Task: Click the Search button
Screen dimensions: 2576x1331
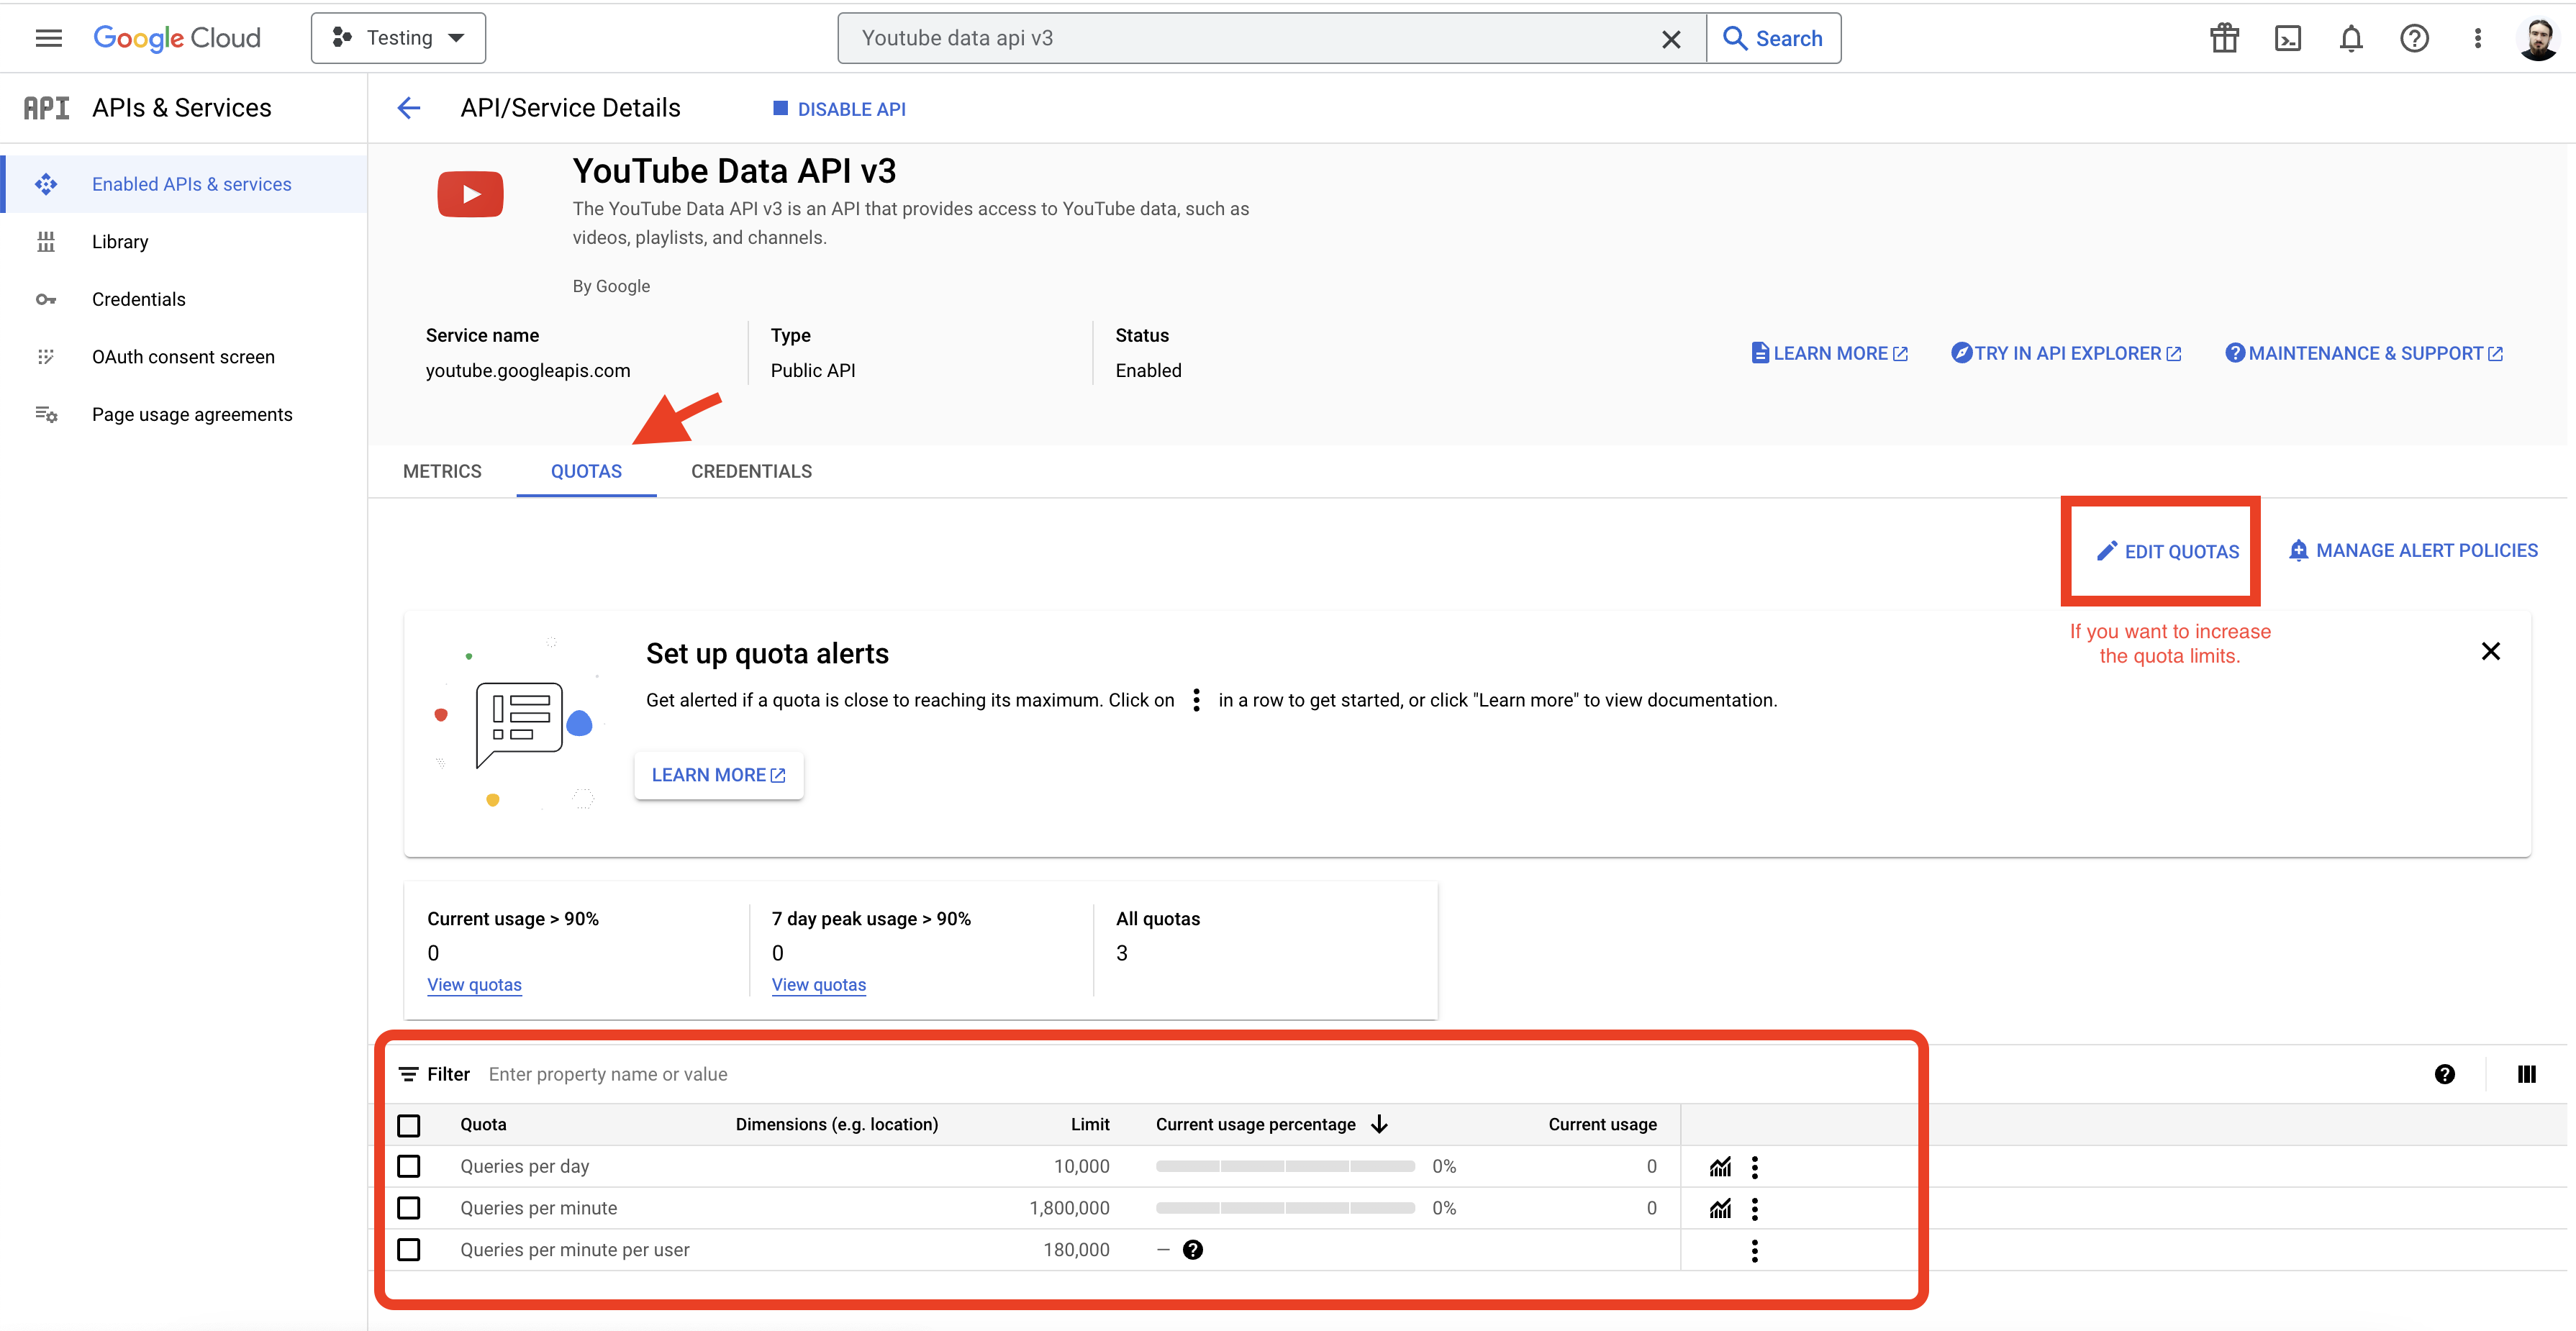Action: [x=1773, y=38]
